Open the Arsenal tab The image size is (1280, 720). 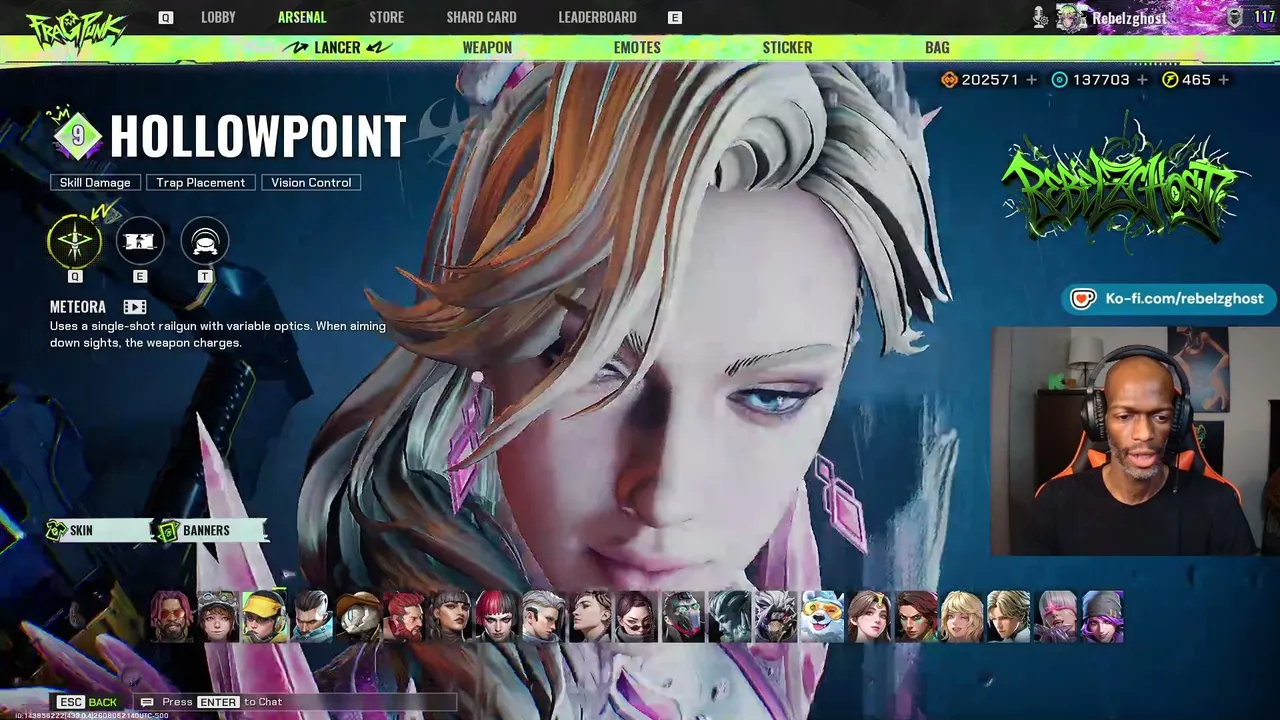(x=302, y=17)
